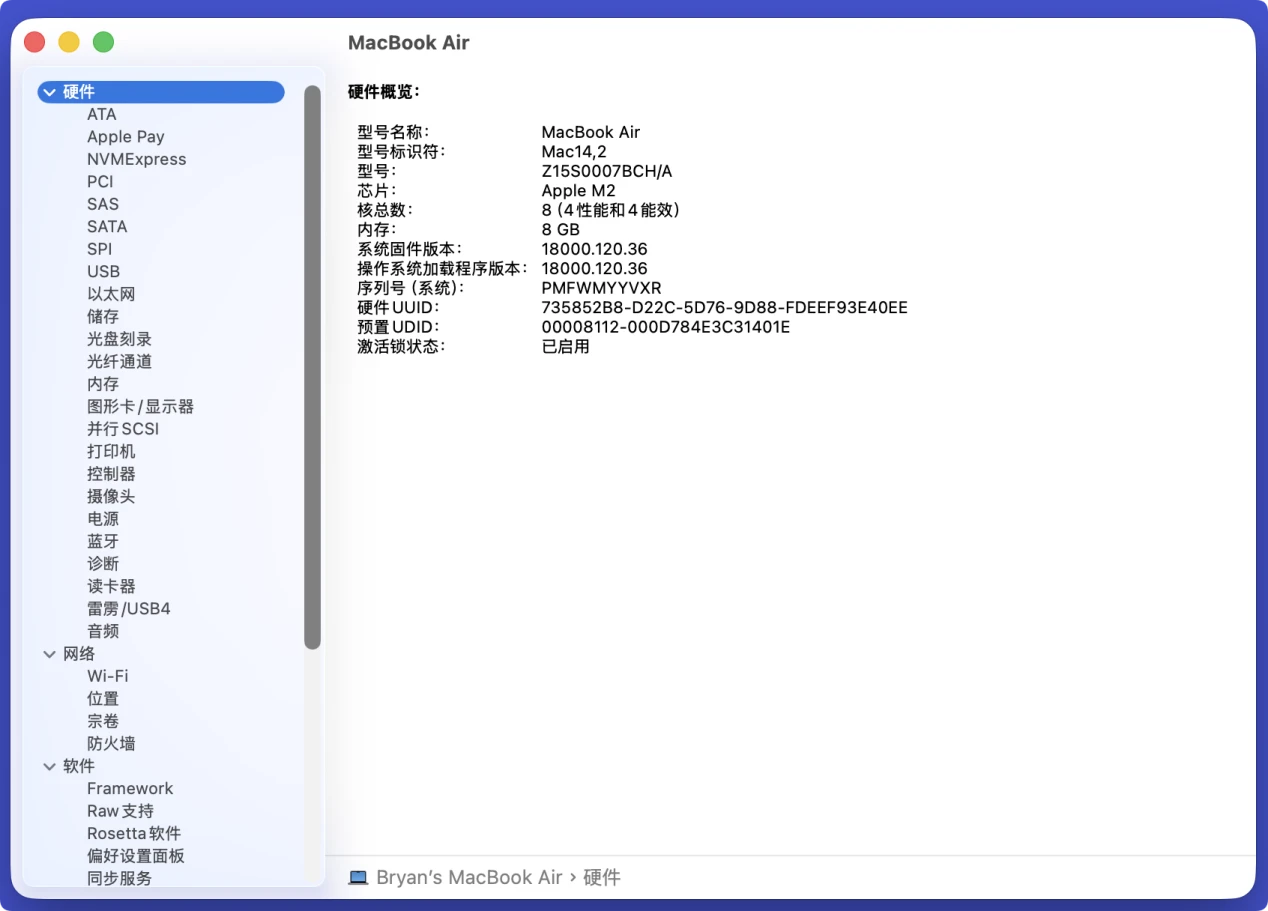Click the laptop icon in path bar
The height and width of the screenshot is (911, 1268).
pos(358,877)
